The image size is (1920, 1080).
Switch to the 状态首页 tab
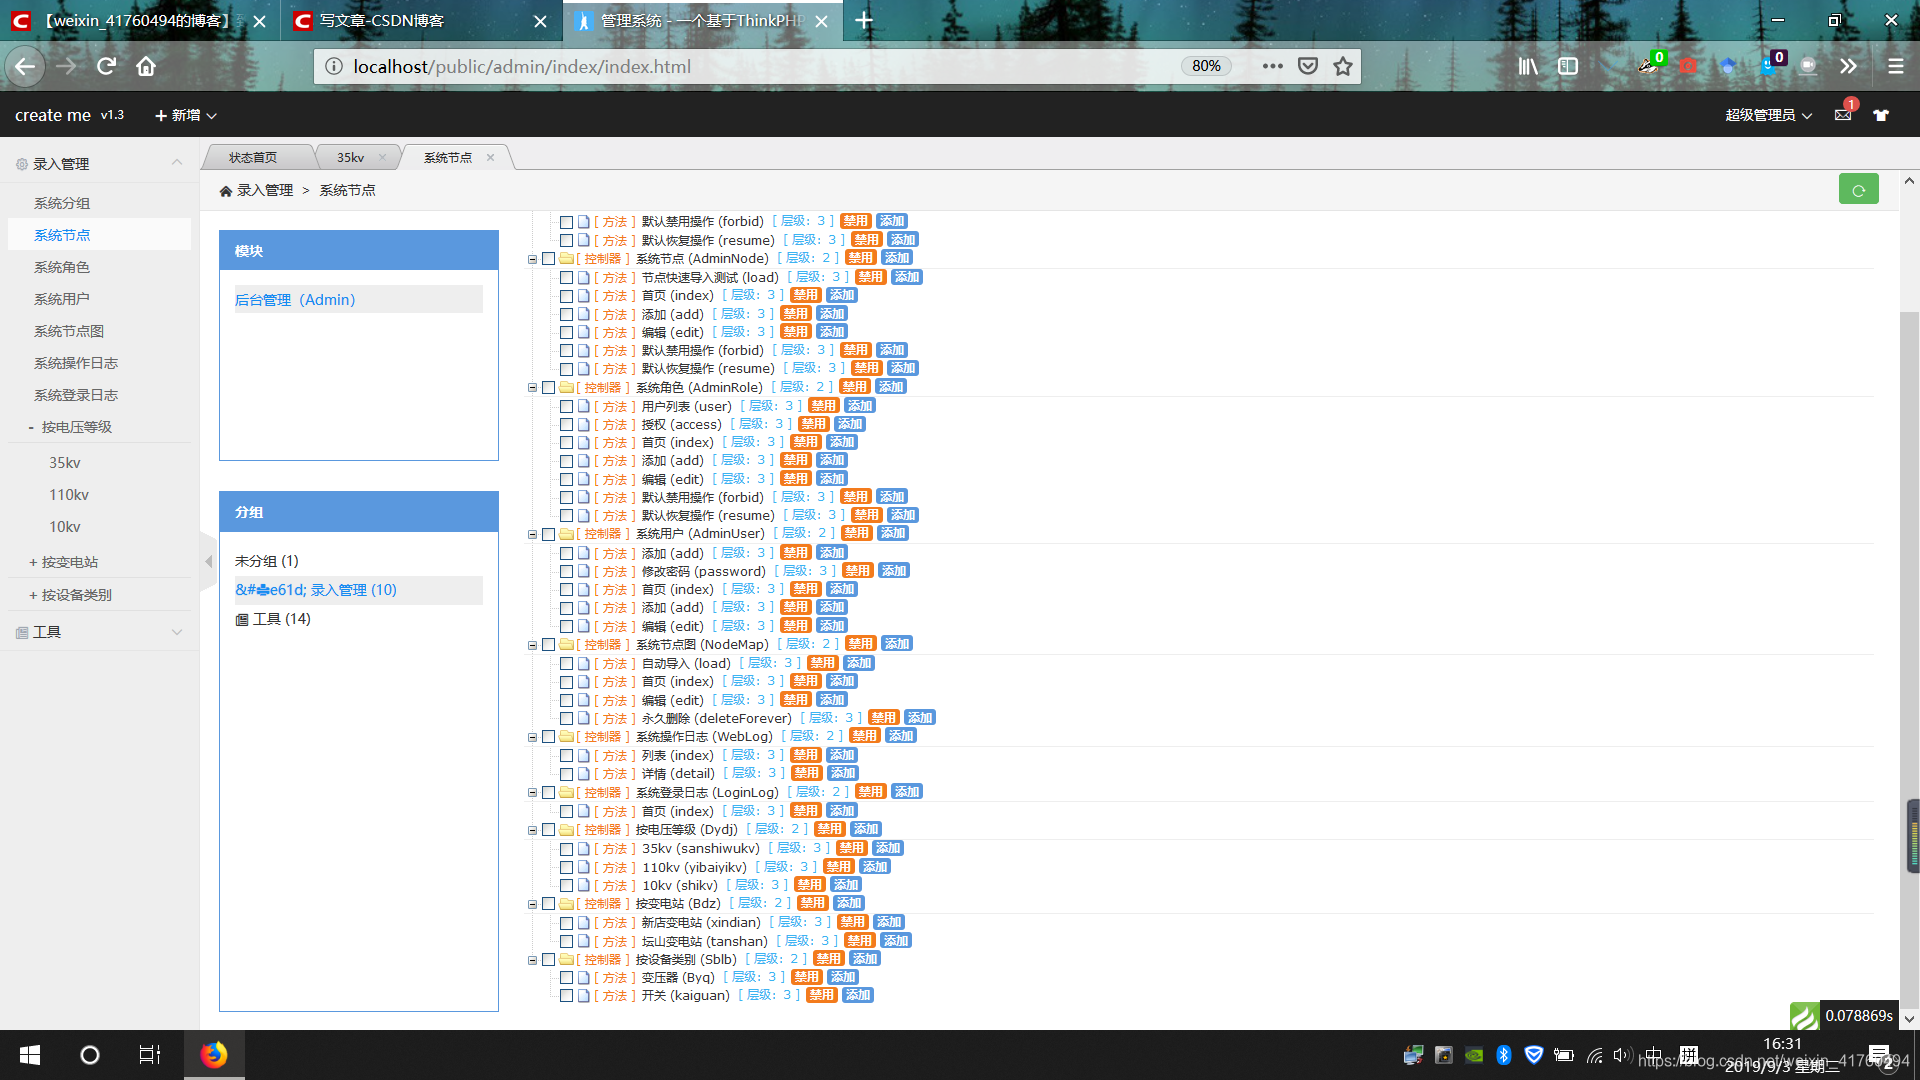[x=253, y=157]
